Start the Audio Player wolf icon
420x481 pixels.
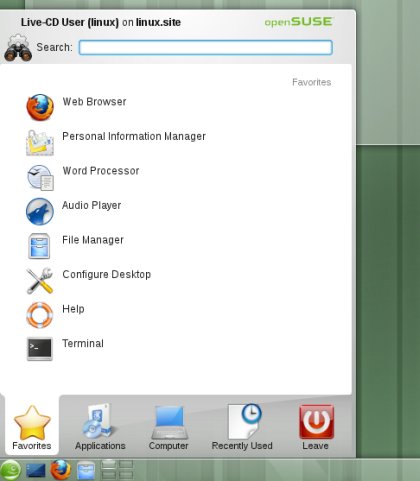coord(40,212)
